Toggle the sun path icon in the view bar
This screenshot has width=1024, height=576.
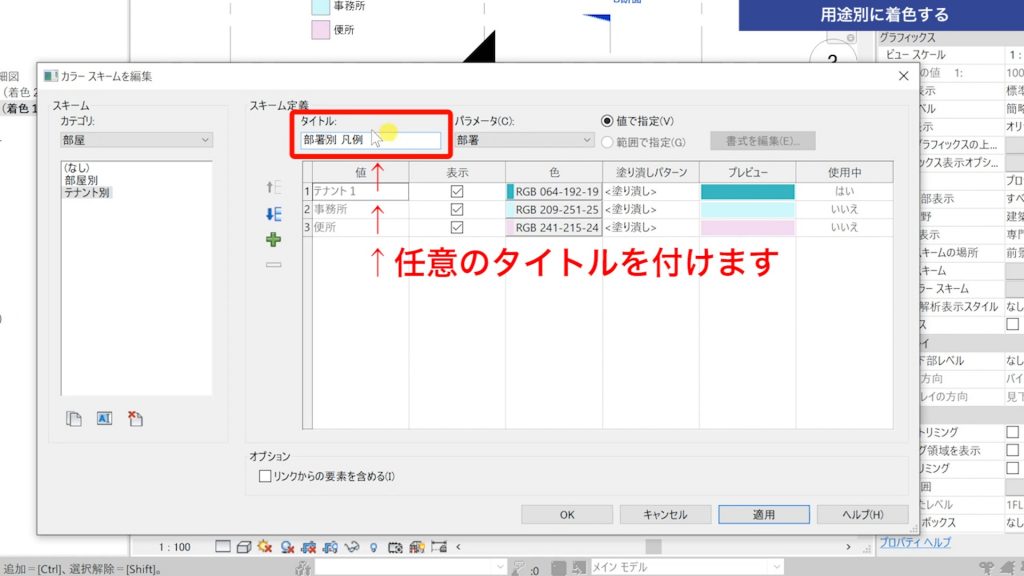[264, 546]
